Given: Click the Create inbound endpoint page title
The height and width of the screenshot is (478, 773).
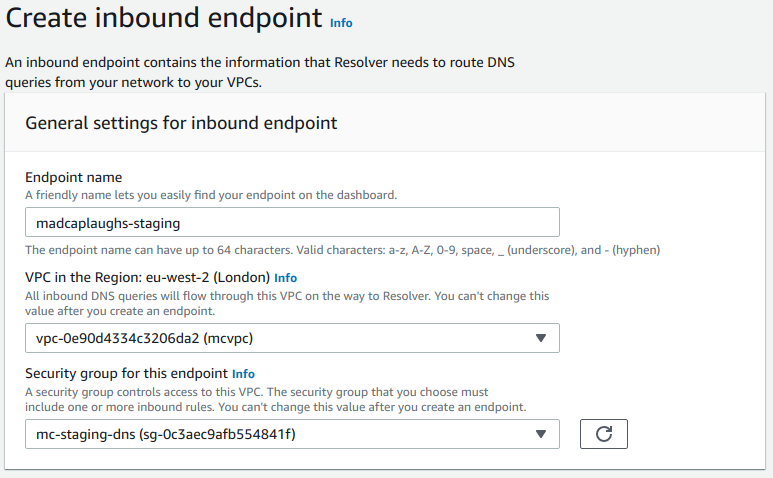Looking at the screenshot, I should [164, 18].
